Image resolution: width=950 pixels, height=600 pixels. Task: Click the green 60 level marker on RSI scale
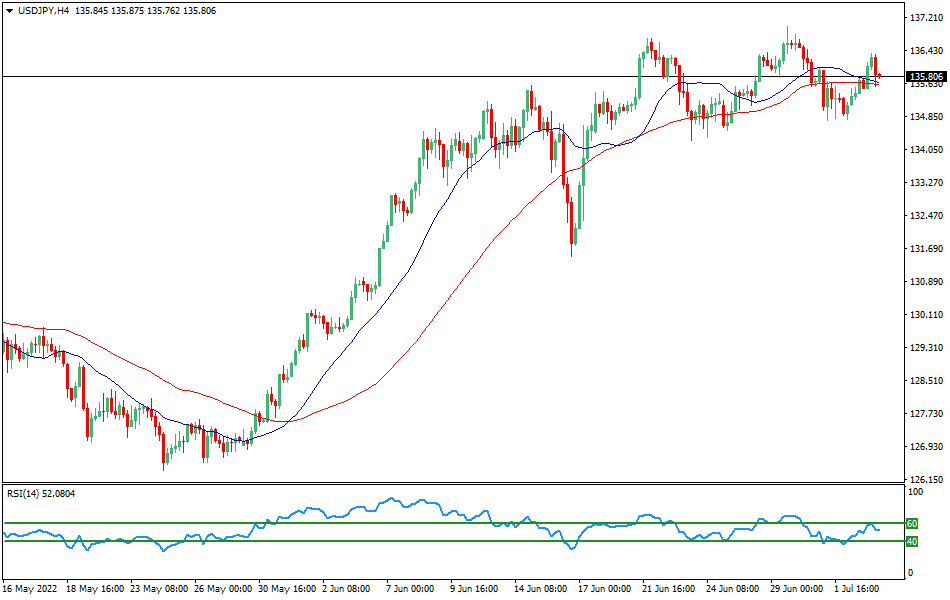pyautogui.click(x=911, y=522)
